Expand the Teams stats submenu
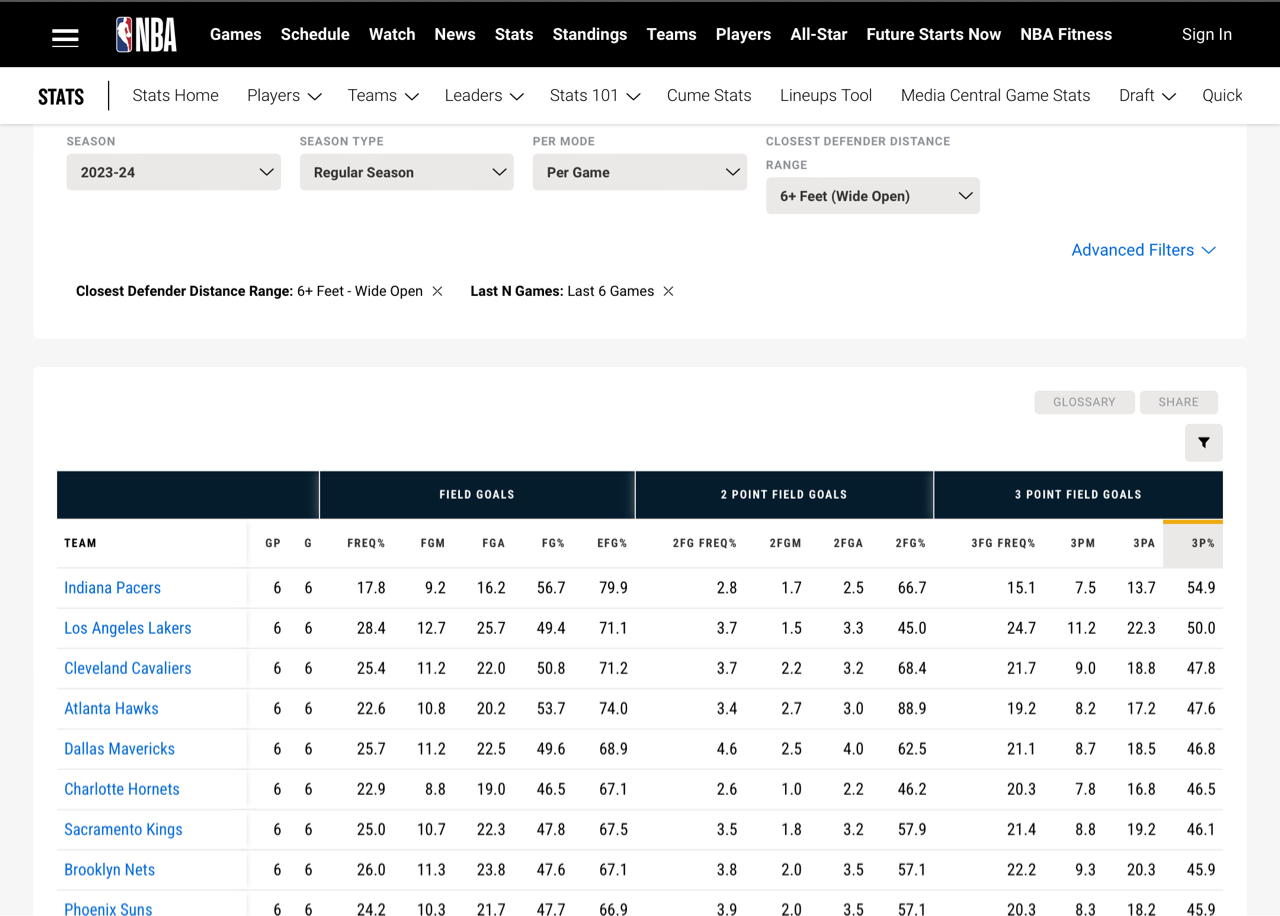1280x916 pixels. coord(383,95)
